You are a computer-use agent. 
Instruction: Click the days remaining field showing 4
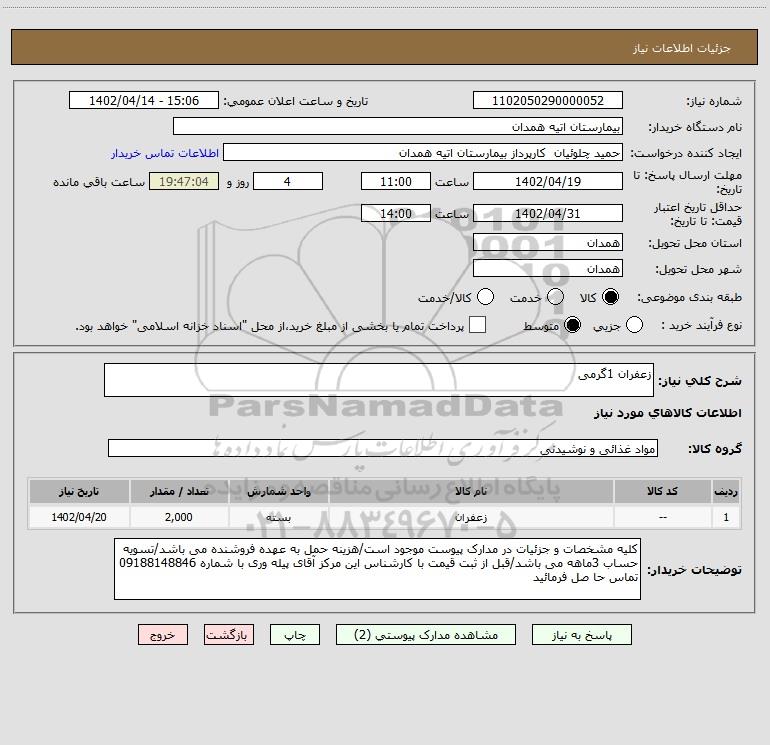coord(288,181)
